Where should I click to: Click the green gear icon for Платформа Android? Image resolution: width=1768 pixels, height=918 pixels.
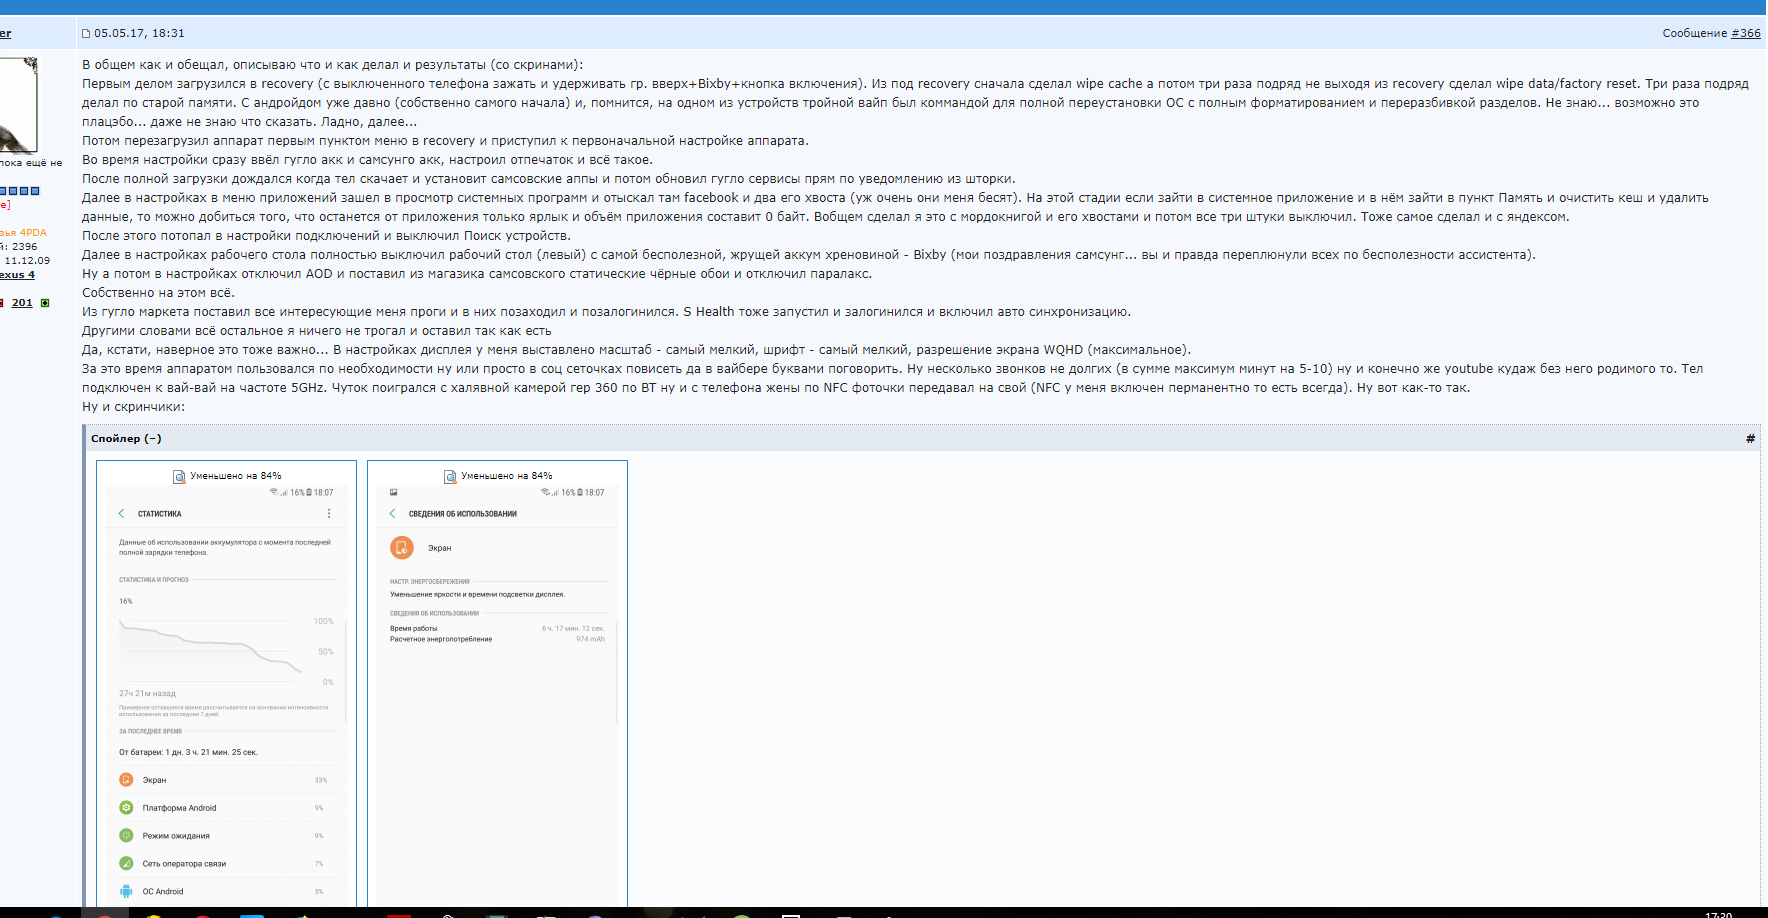[126, 808]
